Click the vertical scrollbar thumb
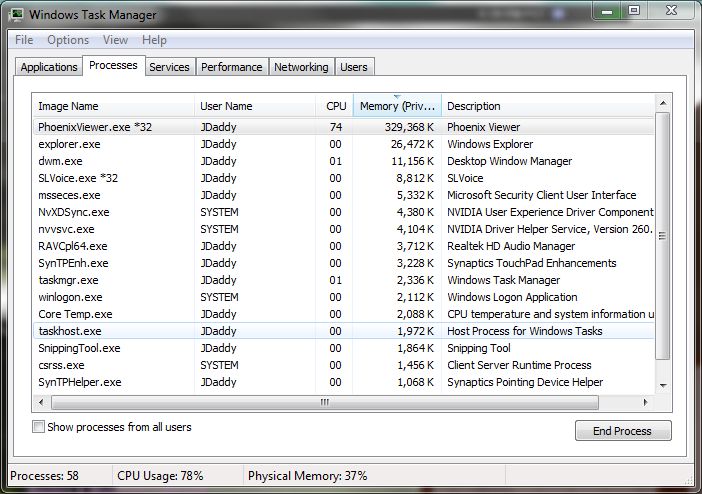The width and height of the screenshot is (702, 494). [x=663, y=236]
